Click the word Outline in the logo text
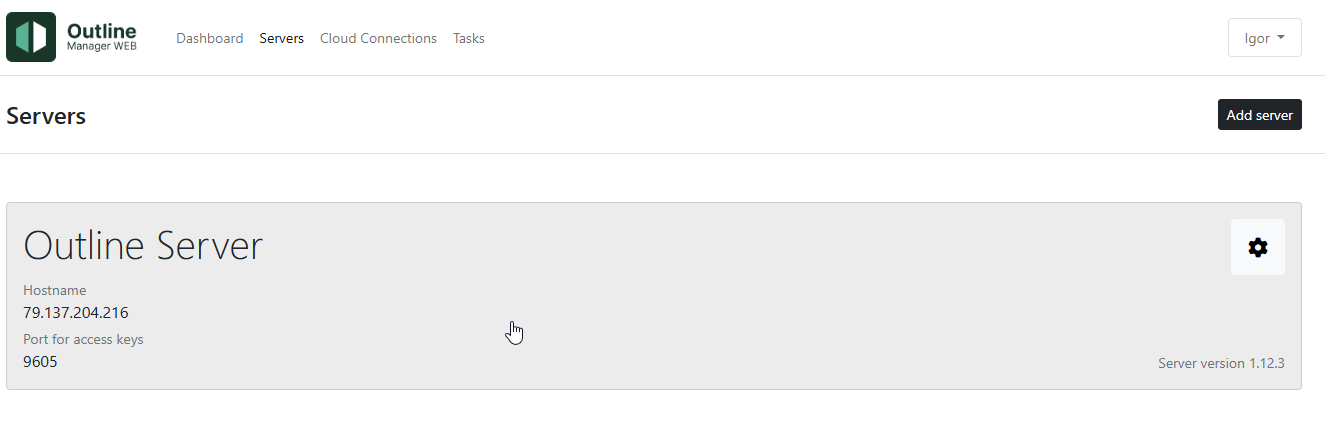The width and height of the screenshot is (1325, 432). pos(101,31)
